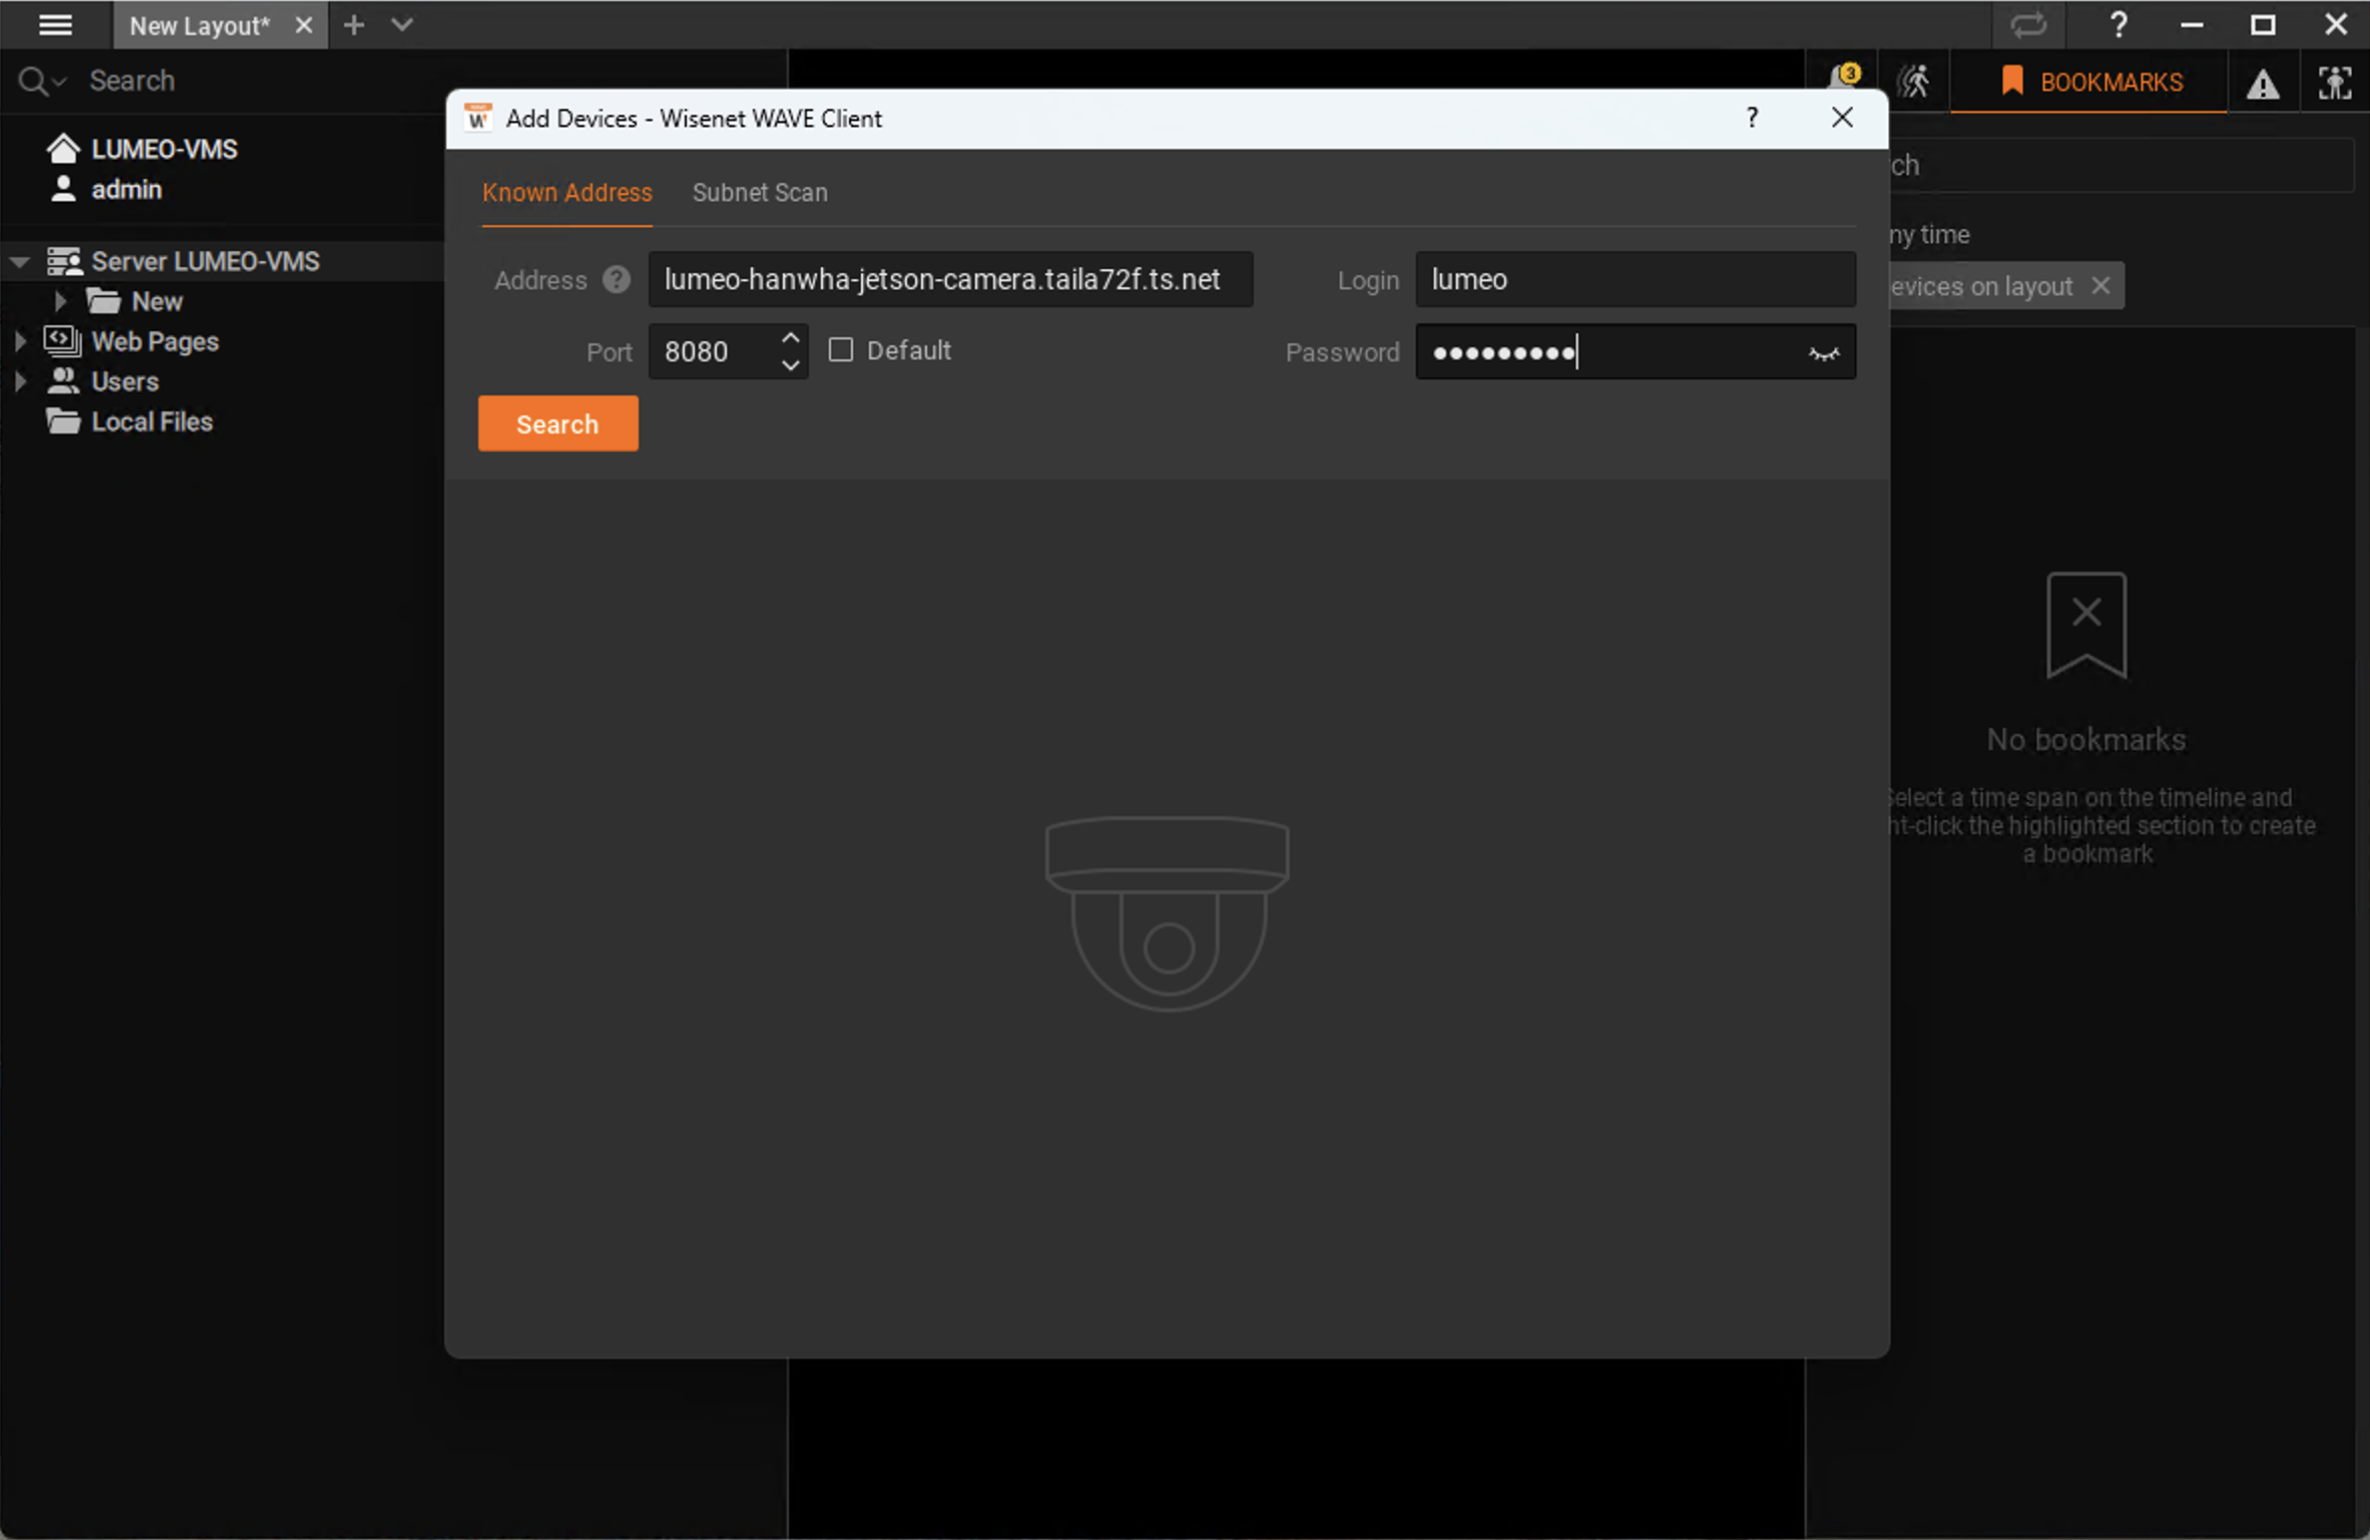The image size is (2370, 1540).
Task: Open Local Files in the tree
Action: [130, 422]
